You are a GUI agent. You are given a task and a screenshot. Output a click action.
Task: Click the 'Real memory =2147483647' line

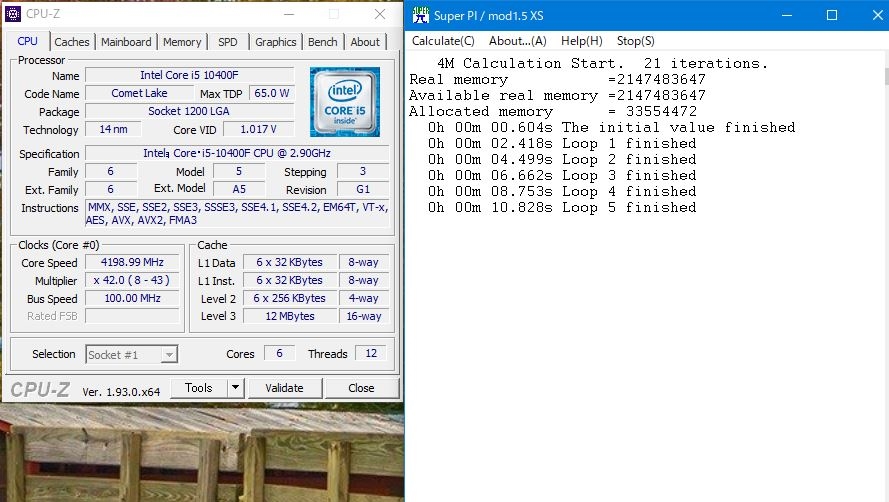(558, 79)
